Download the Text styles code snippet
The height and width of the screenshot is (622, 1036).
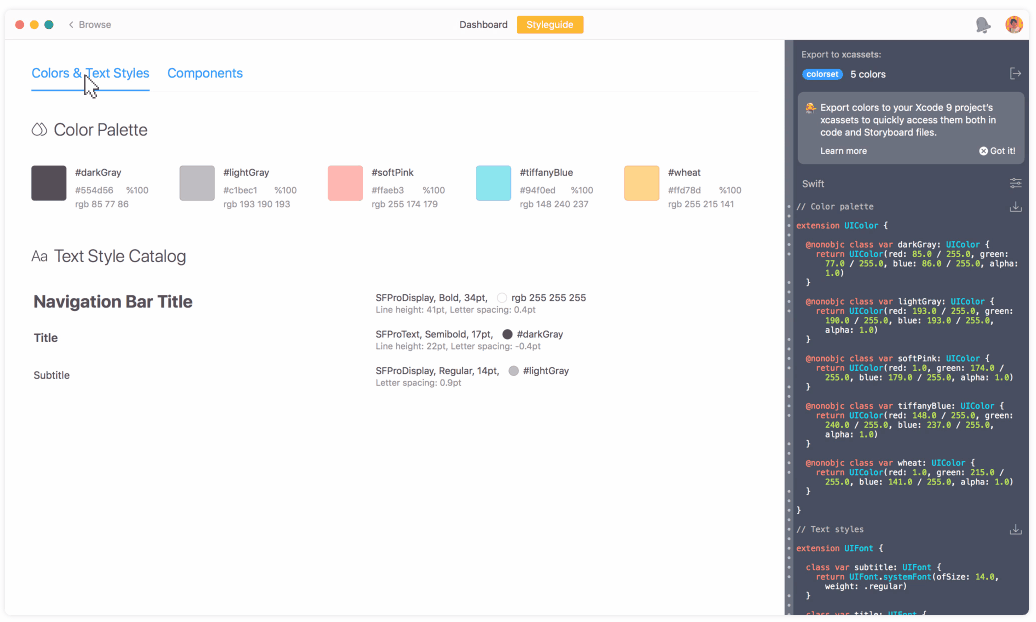[x=1016, y=528]
